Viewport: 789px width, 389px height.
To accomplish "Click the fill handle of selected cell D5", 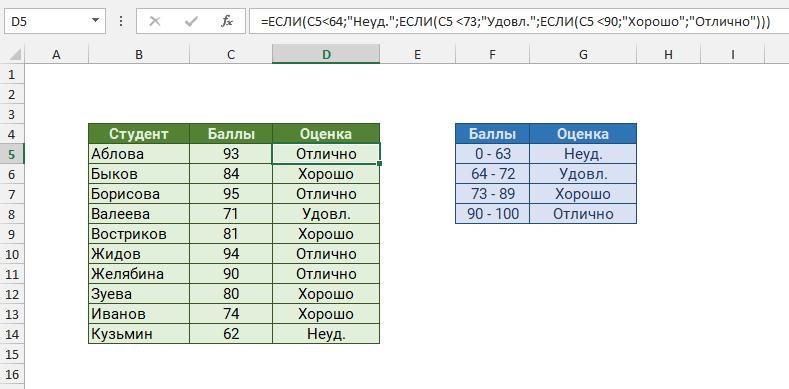I will pos(379,164).
